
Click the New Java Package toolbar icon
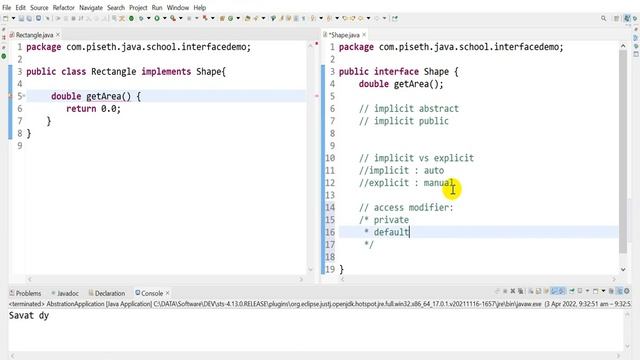tap(222, 18)
